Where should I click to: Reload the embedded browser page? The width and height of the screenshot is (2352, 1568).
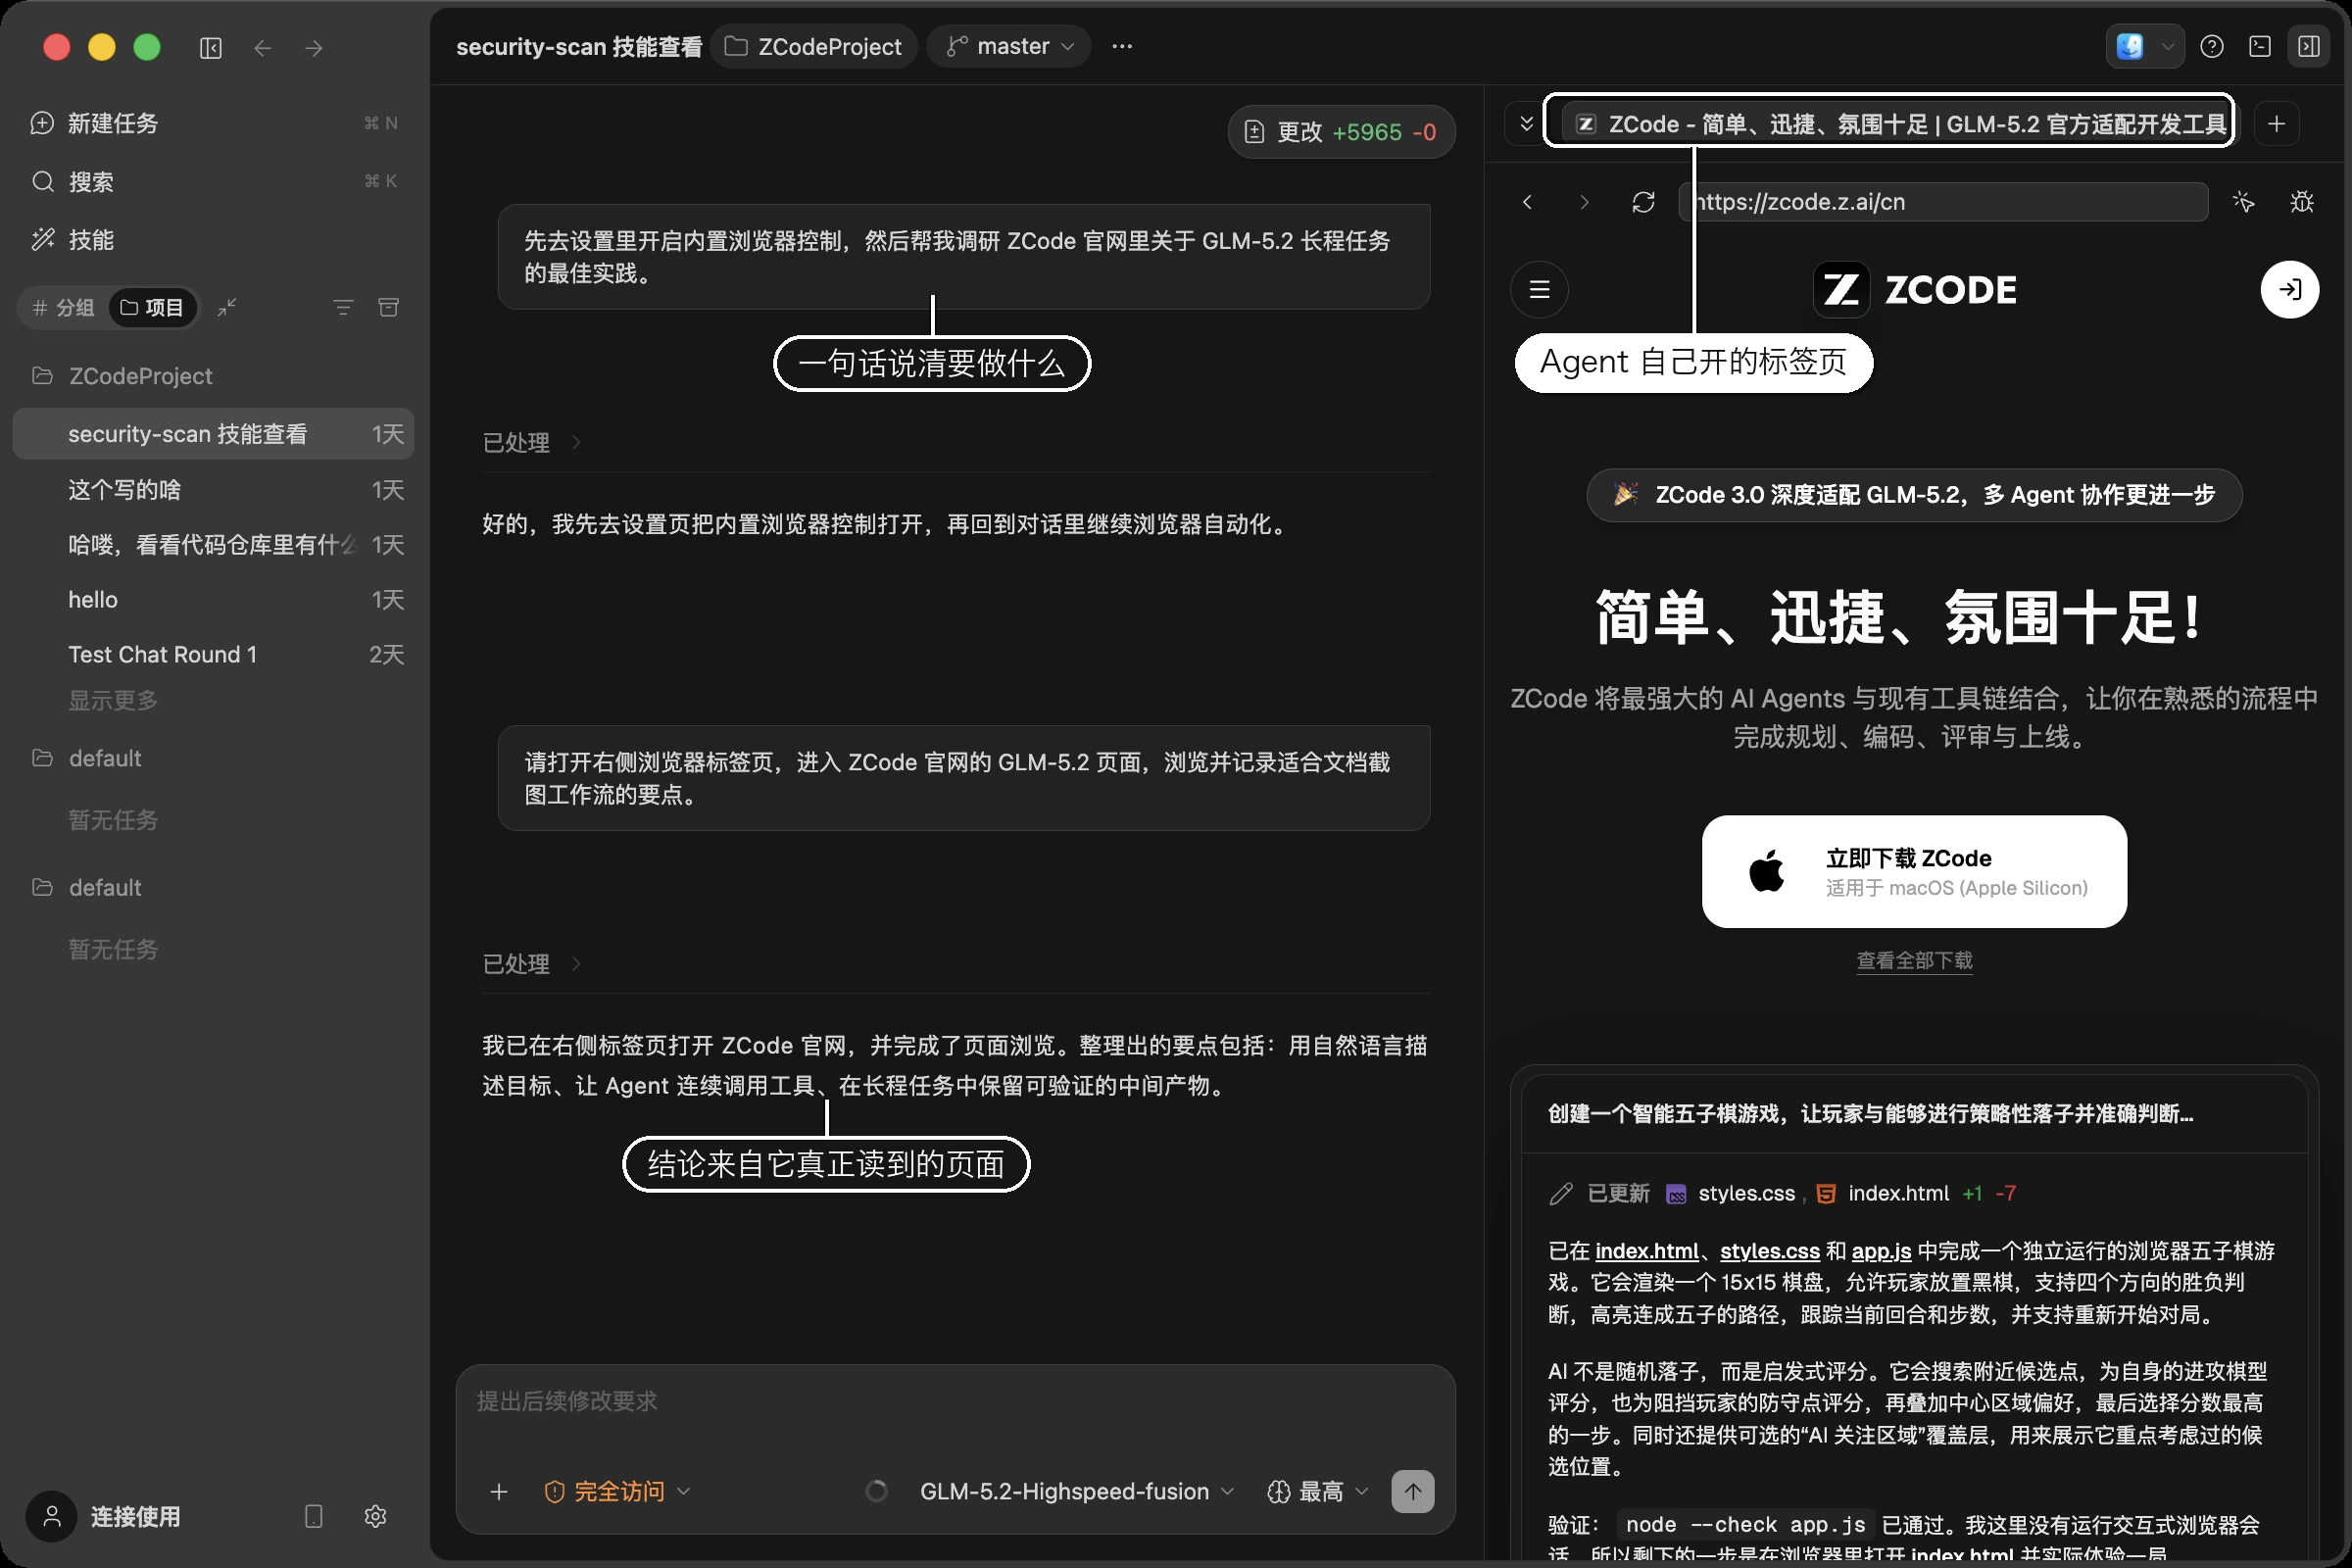[1643, 202]
